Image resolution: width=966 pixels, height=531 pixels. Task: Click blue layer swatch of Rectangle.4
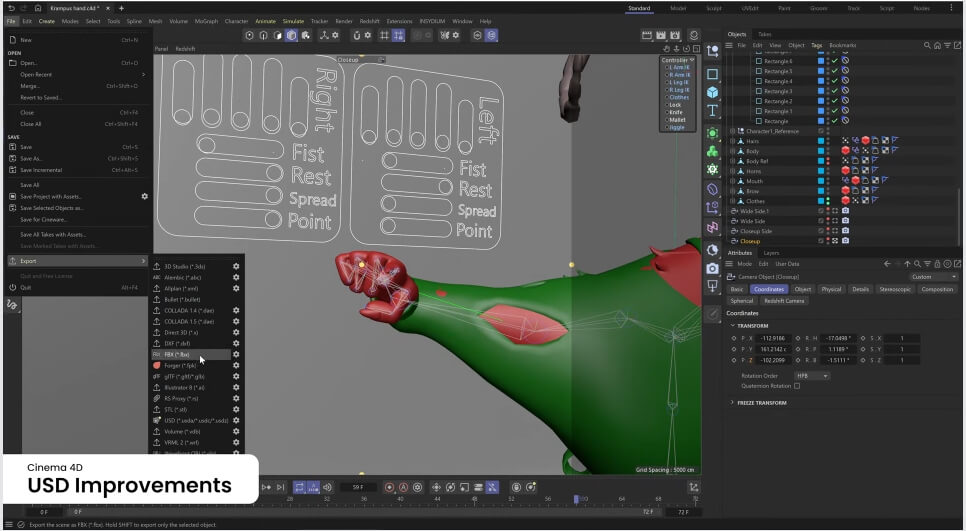[821, 81]
